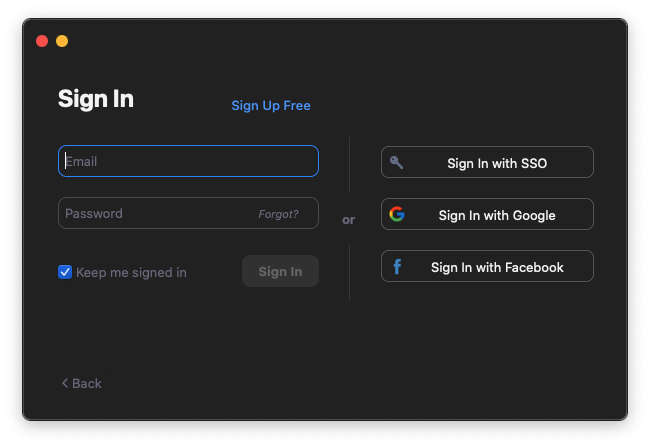Choose Sign In with Google

(487, 214)
